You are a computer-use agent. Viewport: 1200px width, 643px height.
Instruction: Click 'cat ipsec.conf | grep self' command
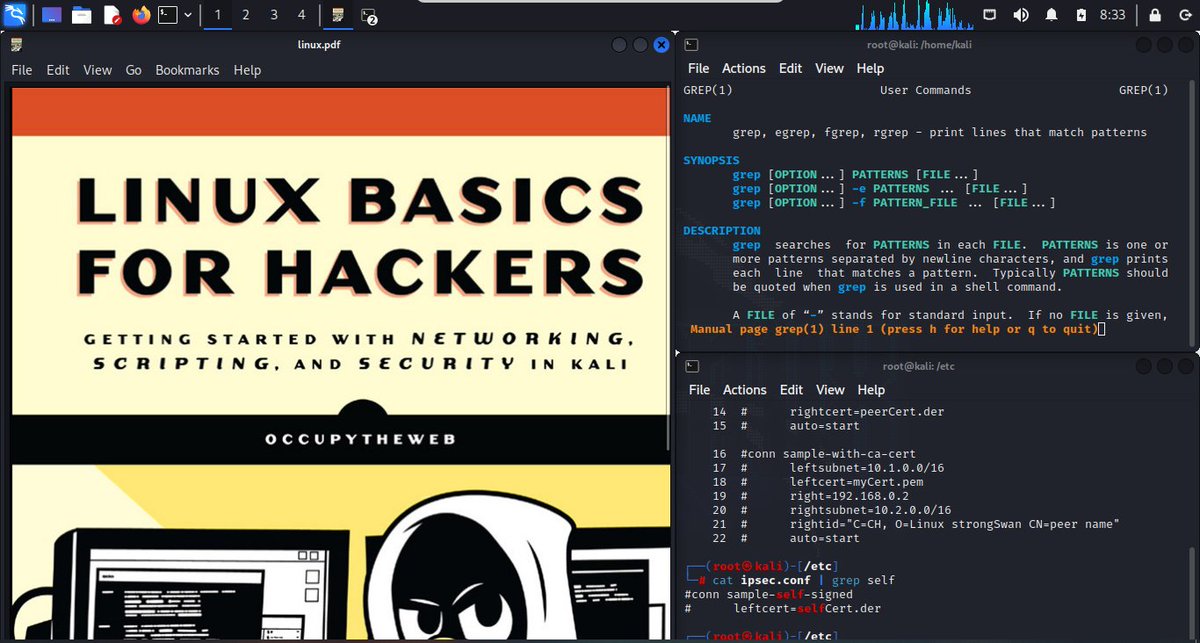(804, 580)
